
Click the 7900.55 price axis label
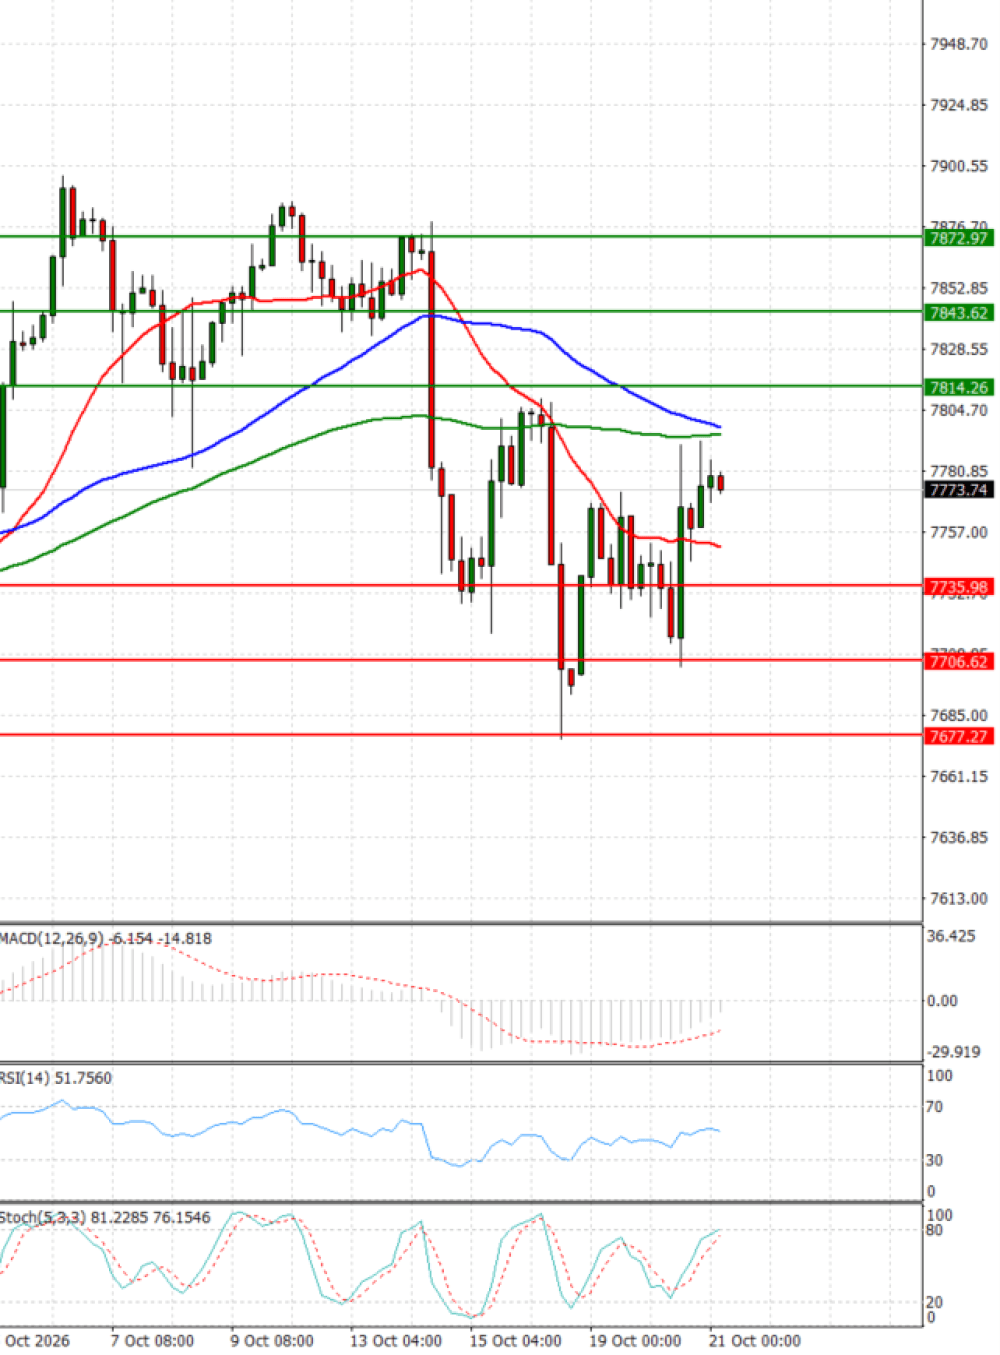pyautogui.click(x=958, y=166)
